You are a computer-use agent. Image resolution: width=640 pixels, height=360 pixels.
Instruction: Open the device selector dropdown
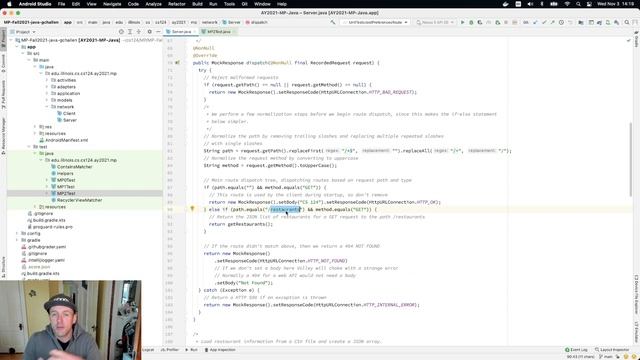pyautogui.click(x=435, y=22)
